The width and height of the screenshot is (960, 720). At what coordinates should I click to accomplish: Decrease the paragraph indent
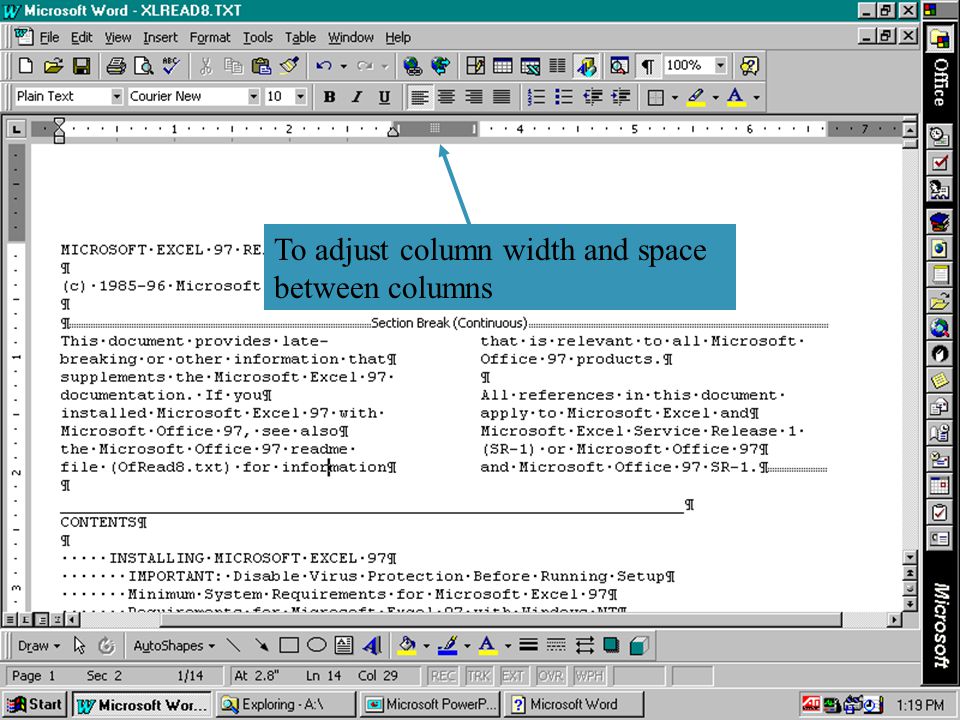click(x=593, y=97)
